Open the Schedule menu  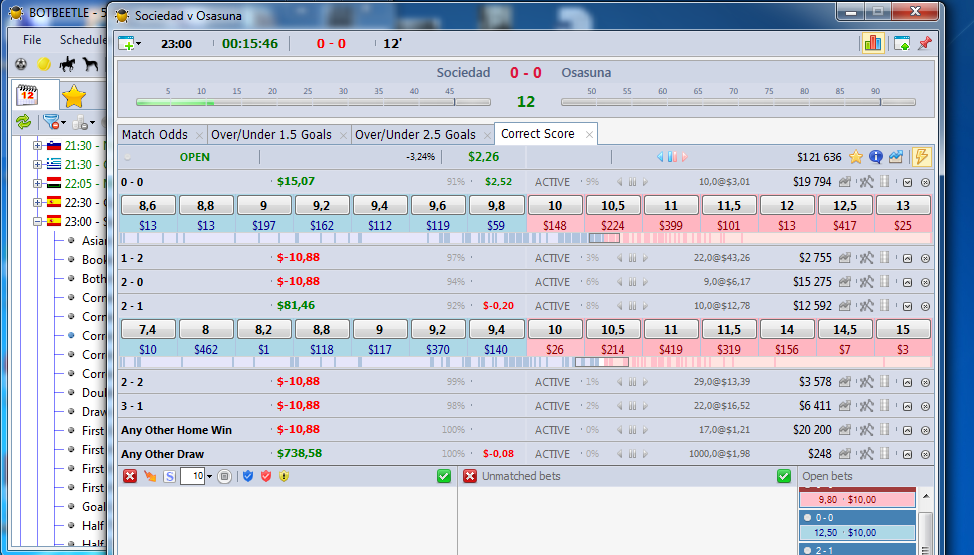83,40
